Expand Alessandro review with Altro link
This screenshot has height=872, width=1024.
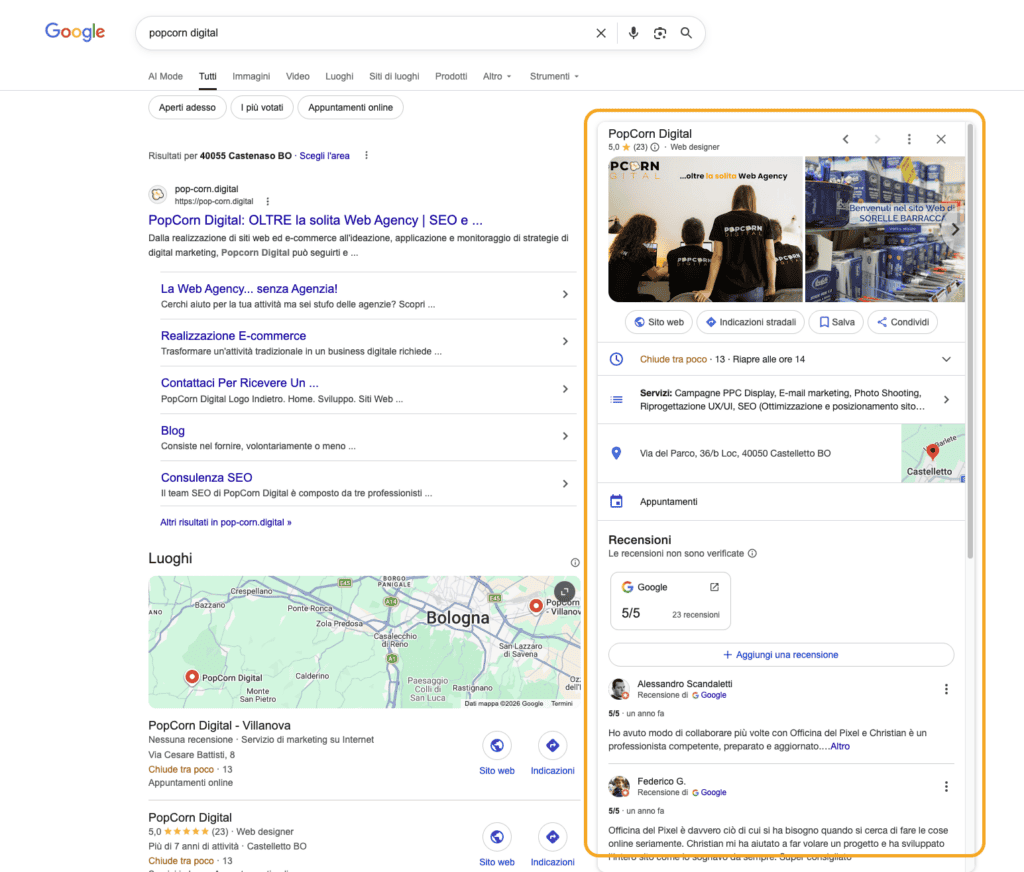pos(840,747)
